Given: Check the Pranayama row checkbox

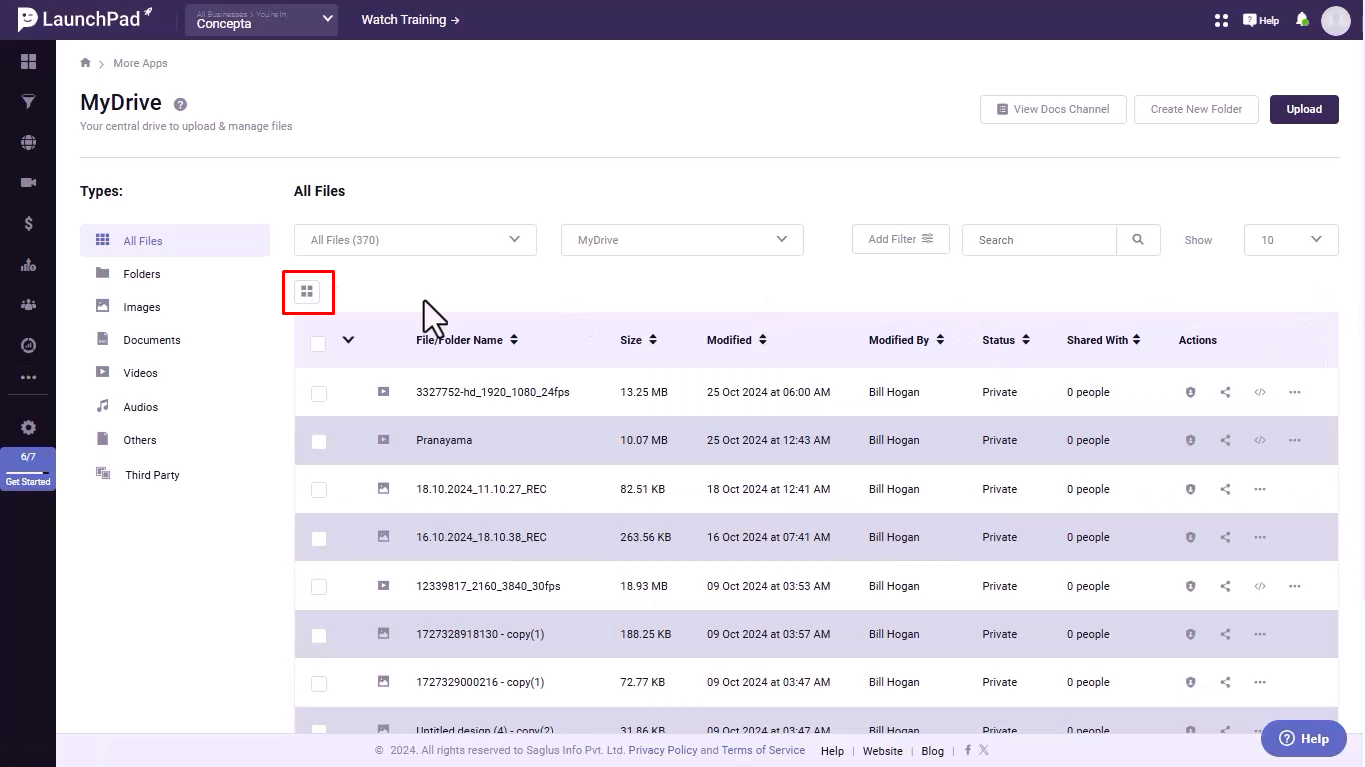Looking at the screenshot, I should (x=319, y=442).
